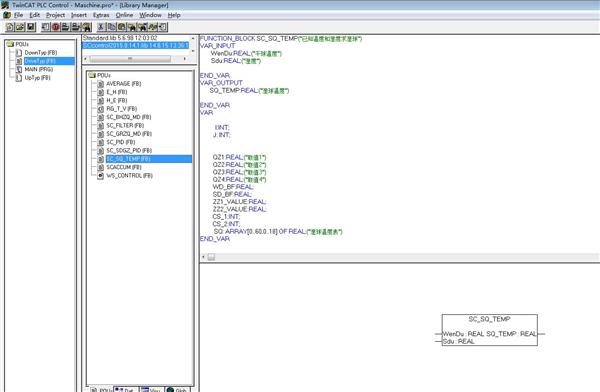The height and width of the screenshot is (392, 600).
Task: Open the Help menu
Action: (174, 15)
